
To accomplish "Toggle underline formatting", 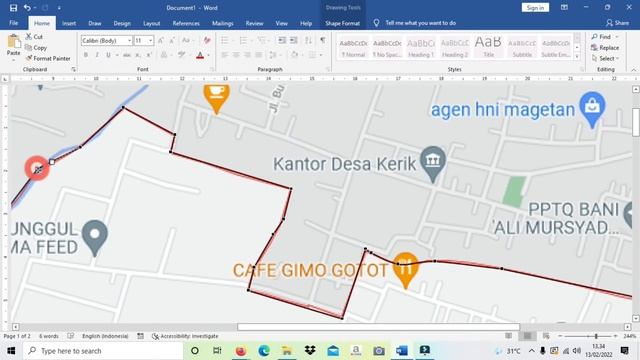I will [108, 55].
